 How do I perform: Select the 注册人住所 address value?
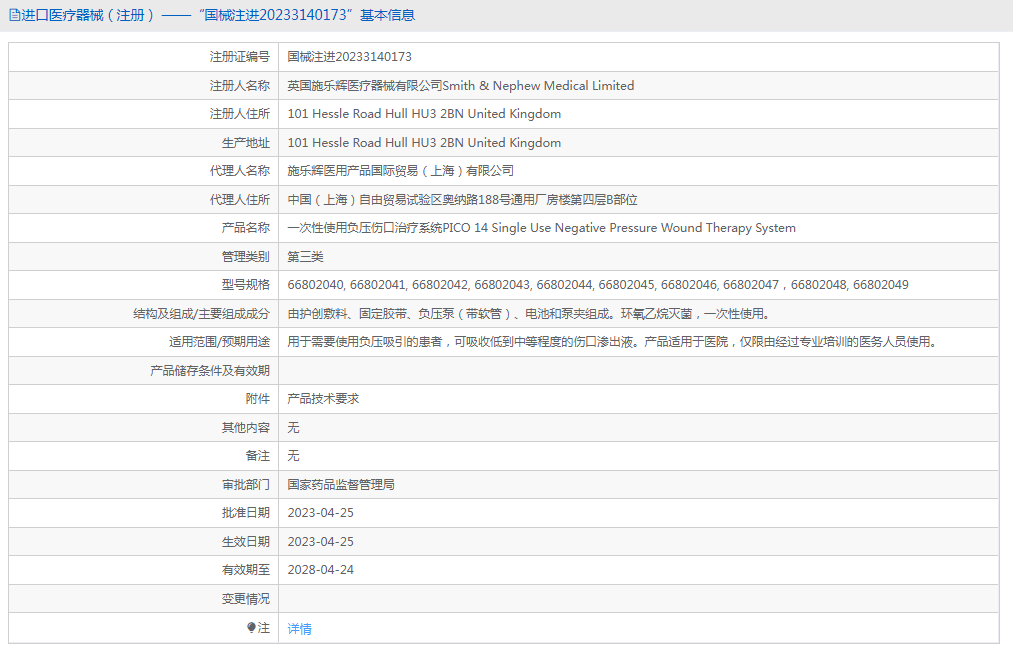point(424,114)
